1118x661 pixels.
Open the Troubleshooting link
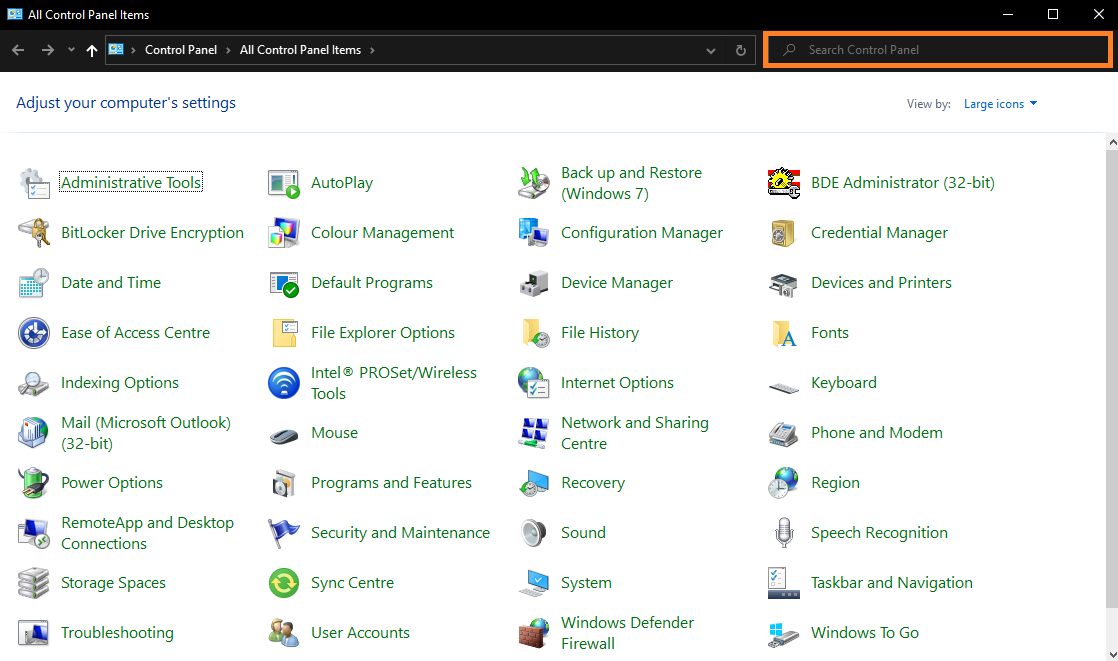[x=118, y=632]
